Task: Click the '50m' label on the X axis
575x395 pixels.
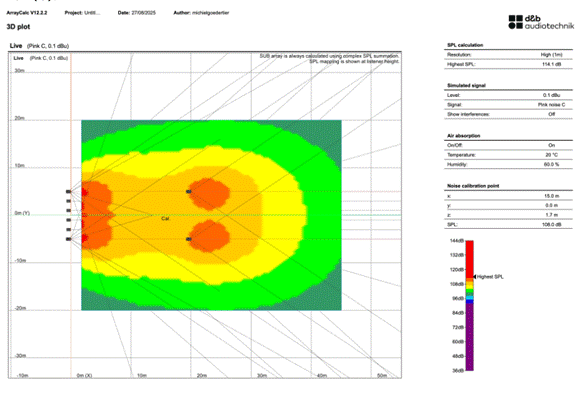Action: click(382, 376)
